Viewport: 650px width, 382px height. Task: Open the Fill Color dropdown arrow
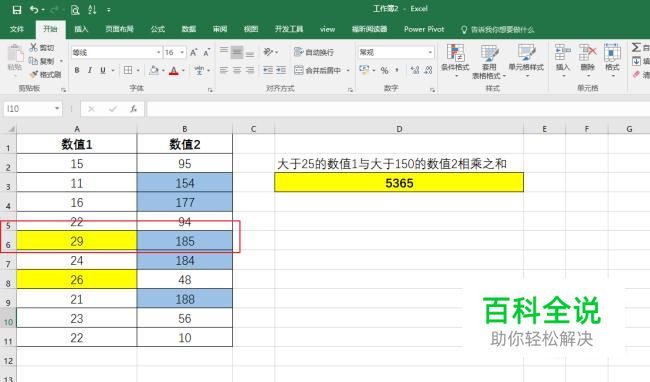pyautogui.click(x=163, y=71)
